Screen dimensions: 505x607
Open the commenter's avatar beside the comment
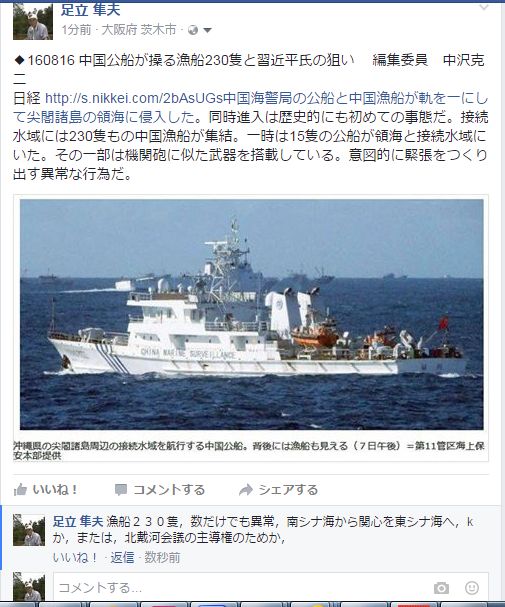[x=29, y=530]
